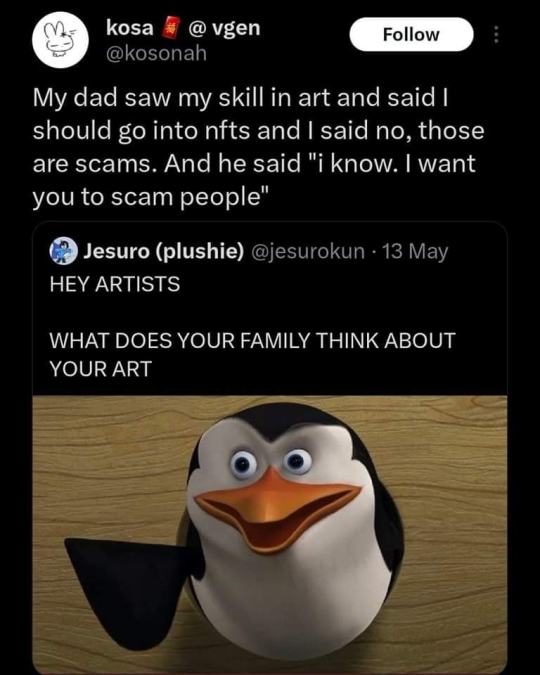Open the quoted tweet 'HEY ARTISTS' text

(115, 285)
